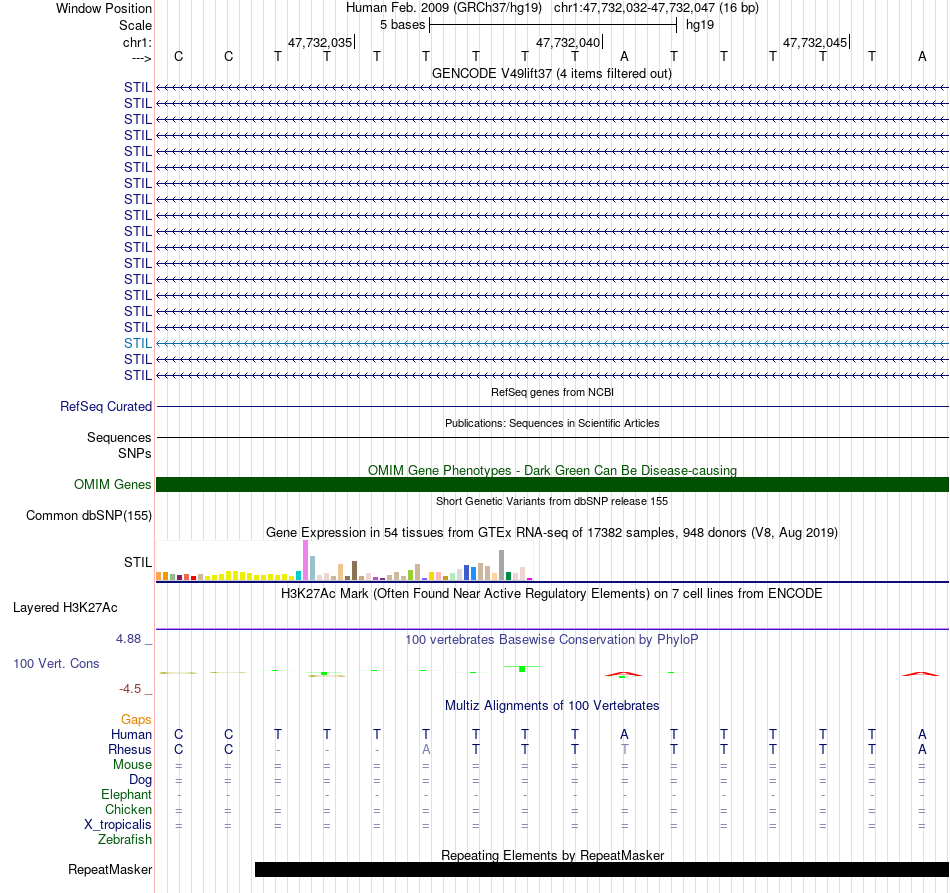
Task: Click the Sequences track label
Action: point(119,437)
